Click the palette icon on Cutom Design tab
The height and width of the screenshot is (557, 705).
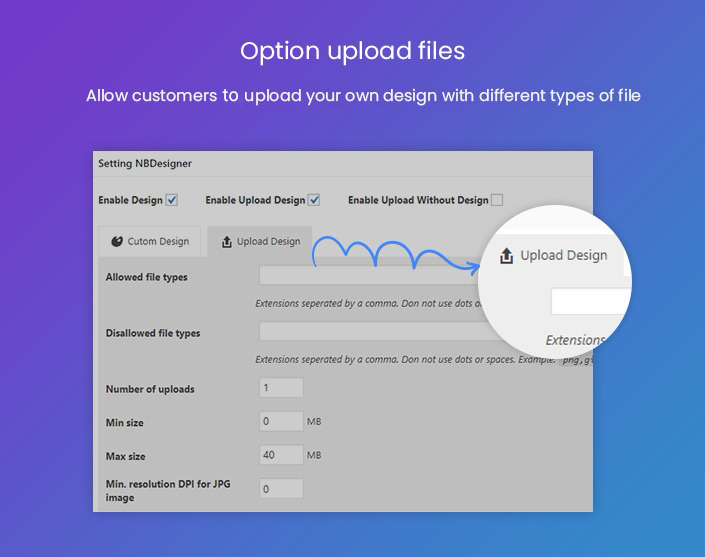(x=117, y=241)
